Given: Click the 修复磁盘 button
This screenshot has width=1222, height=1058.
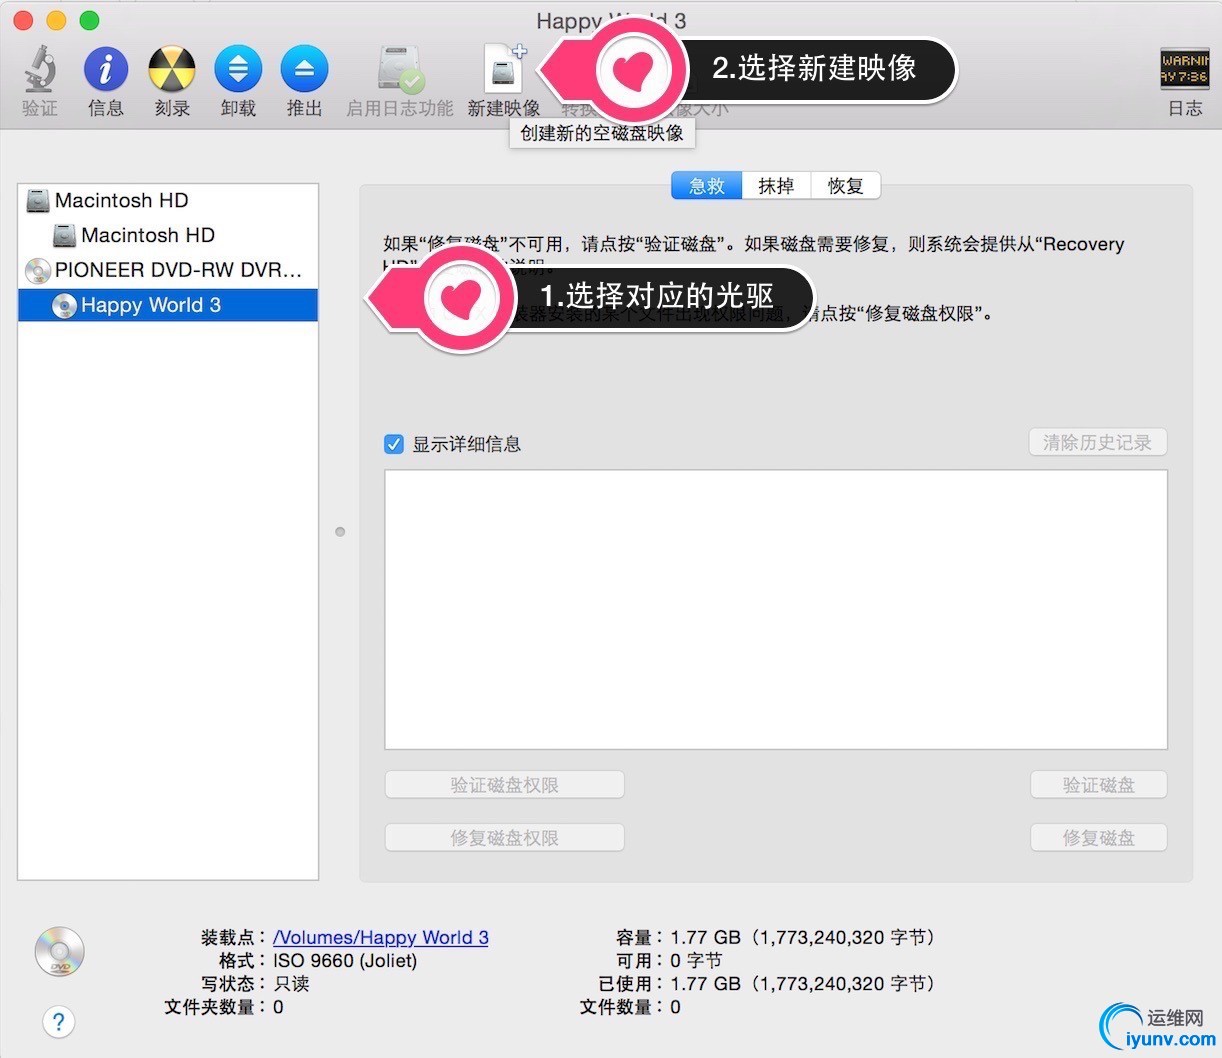Looking at the screenshot, I should (1098, 838).
